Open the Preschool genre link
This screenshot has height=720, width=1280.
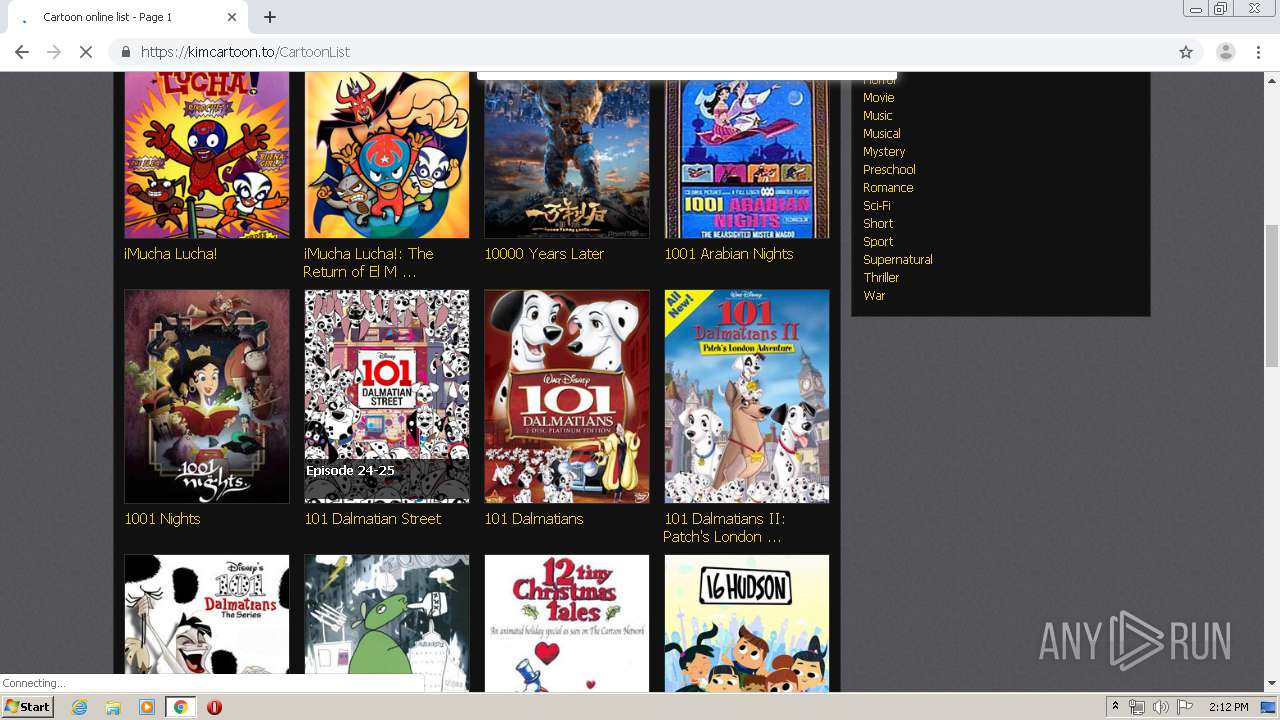click(x=889, y=169)
